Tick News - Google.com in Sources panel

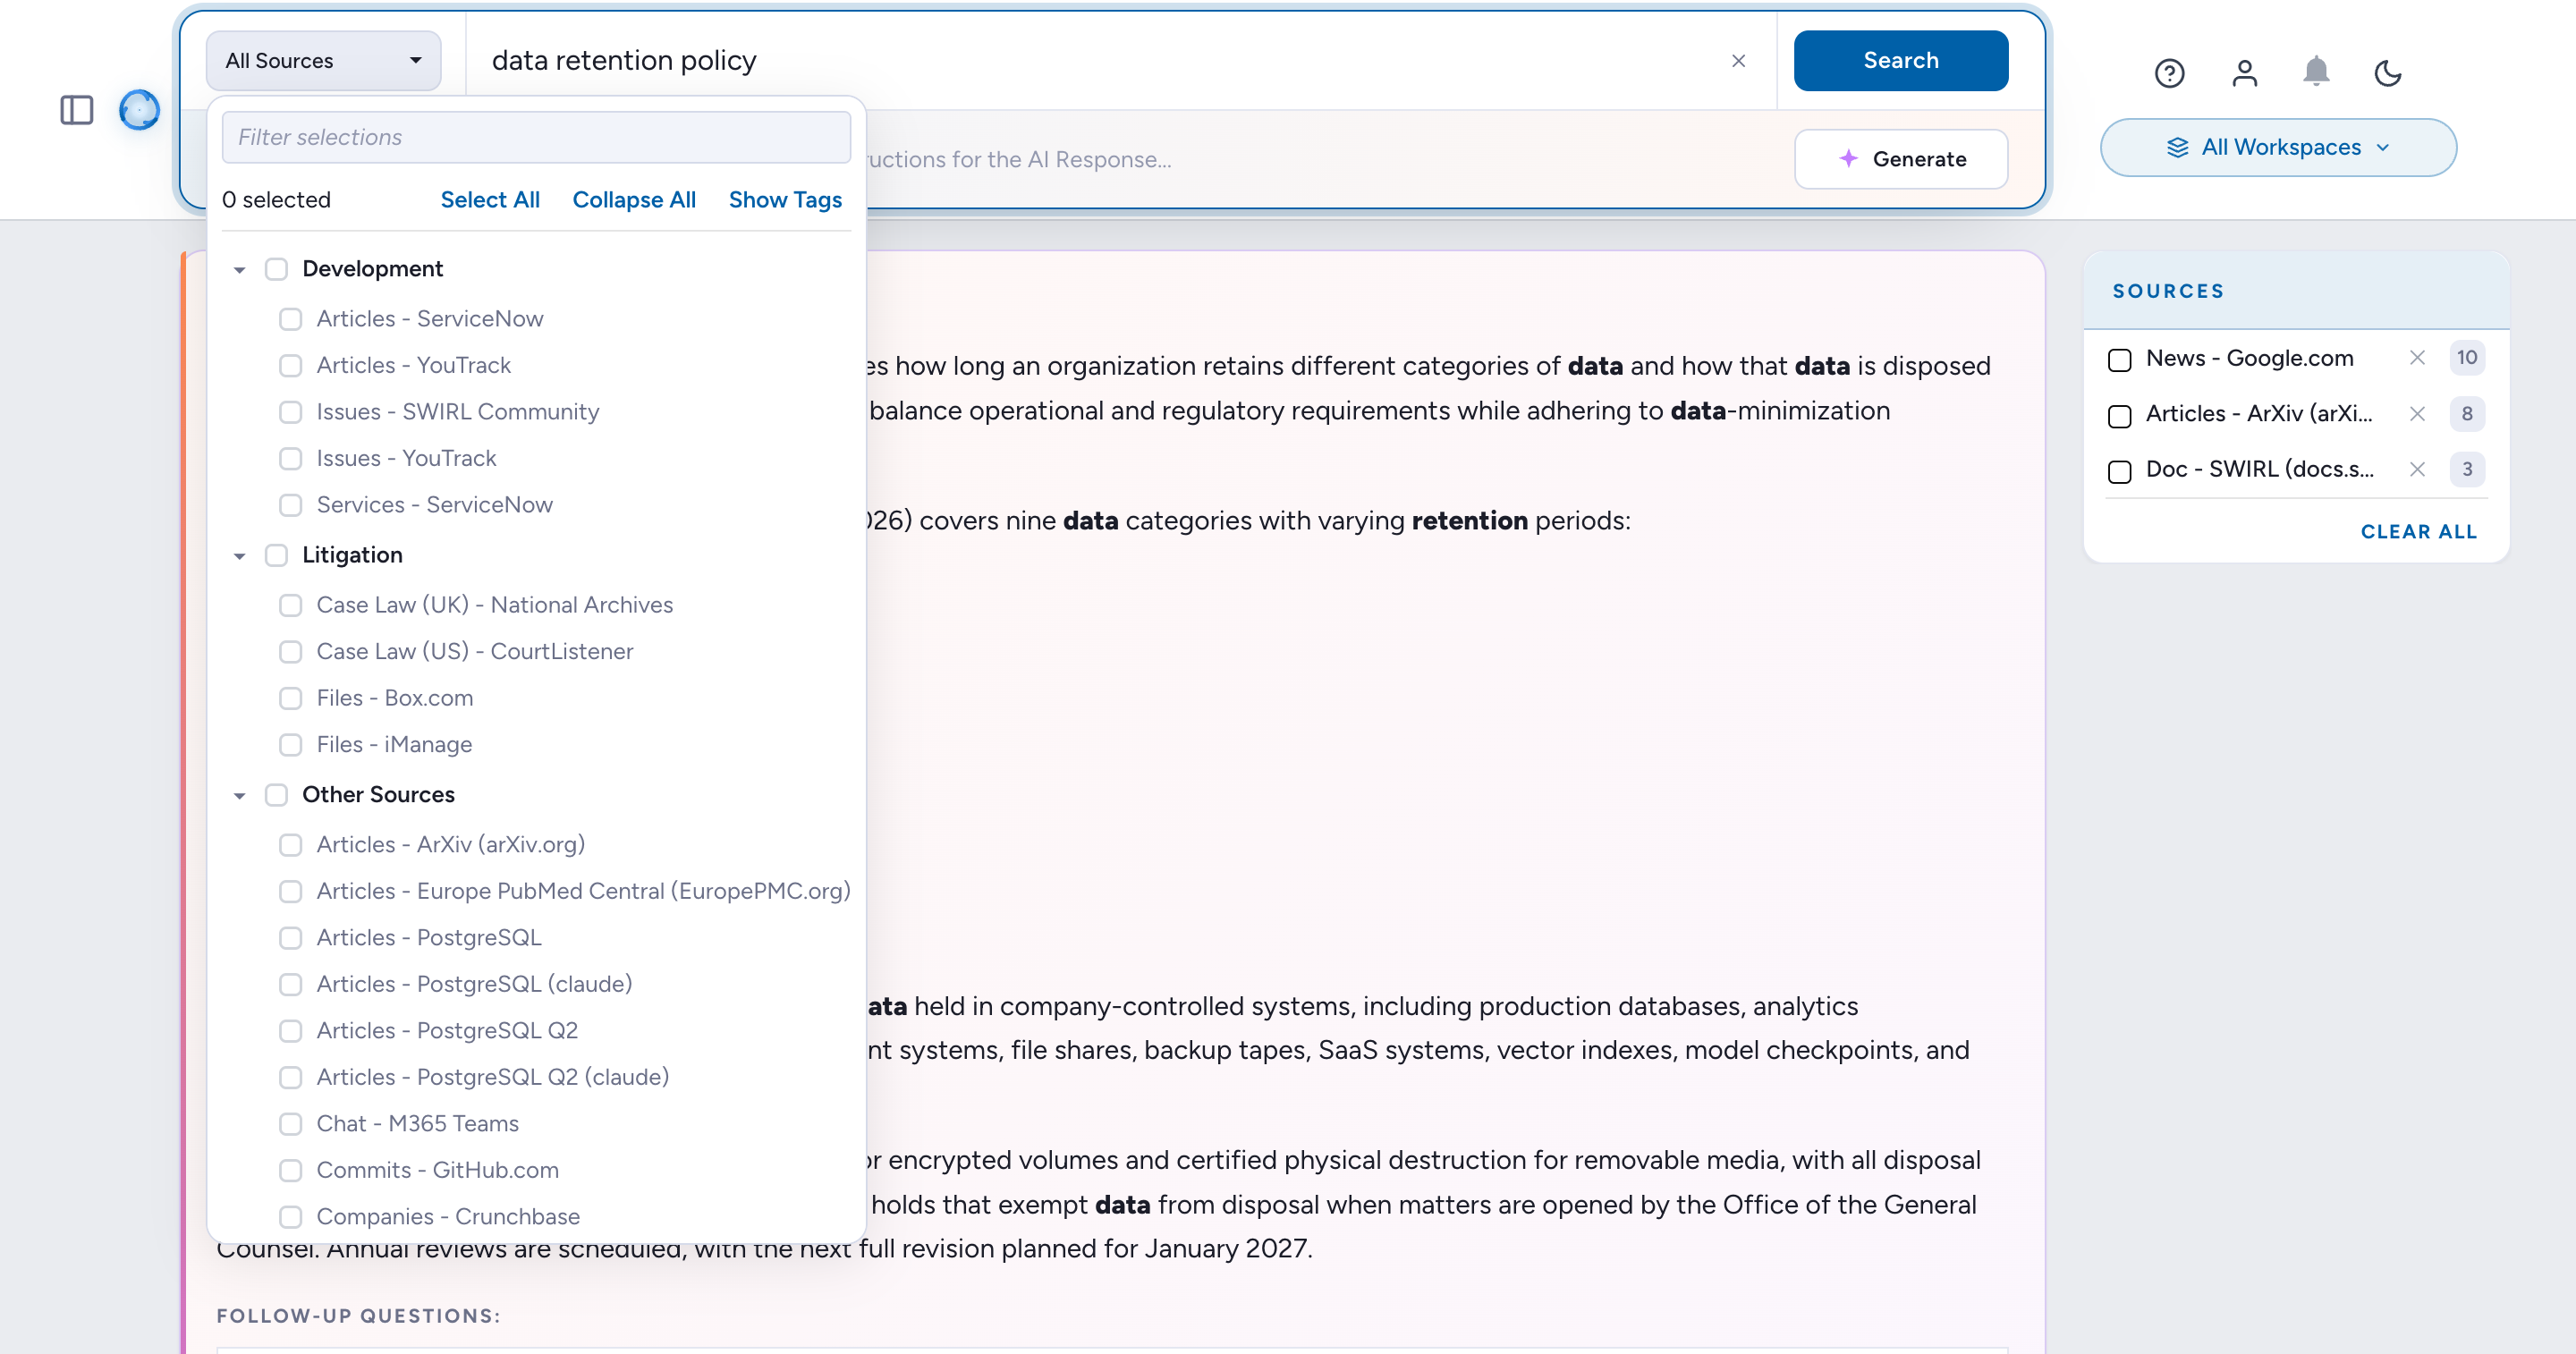pyautogui.click(x=2120, y=360)
